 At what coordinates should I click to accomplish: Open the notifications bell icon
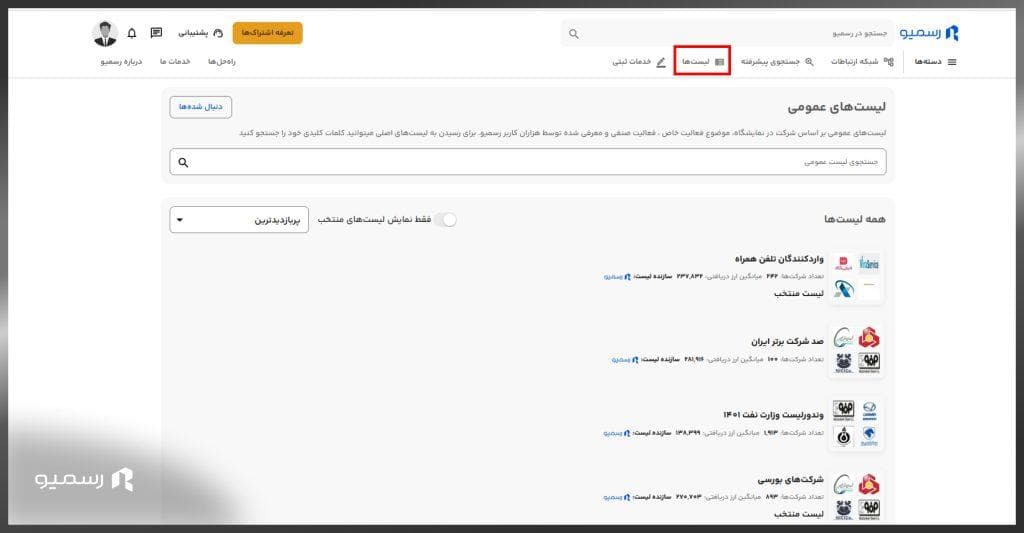pos(132,33)
